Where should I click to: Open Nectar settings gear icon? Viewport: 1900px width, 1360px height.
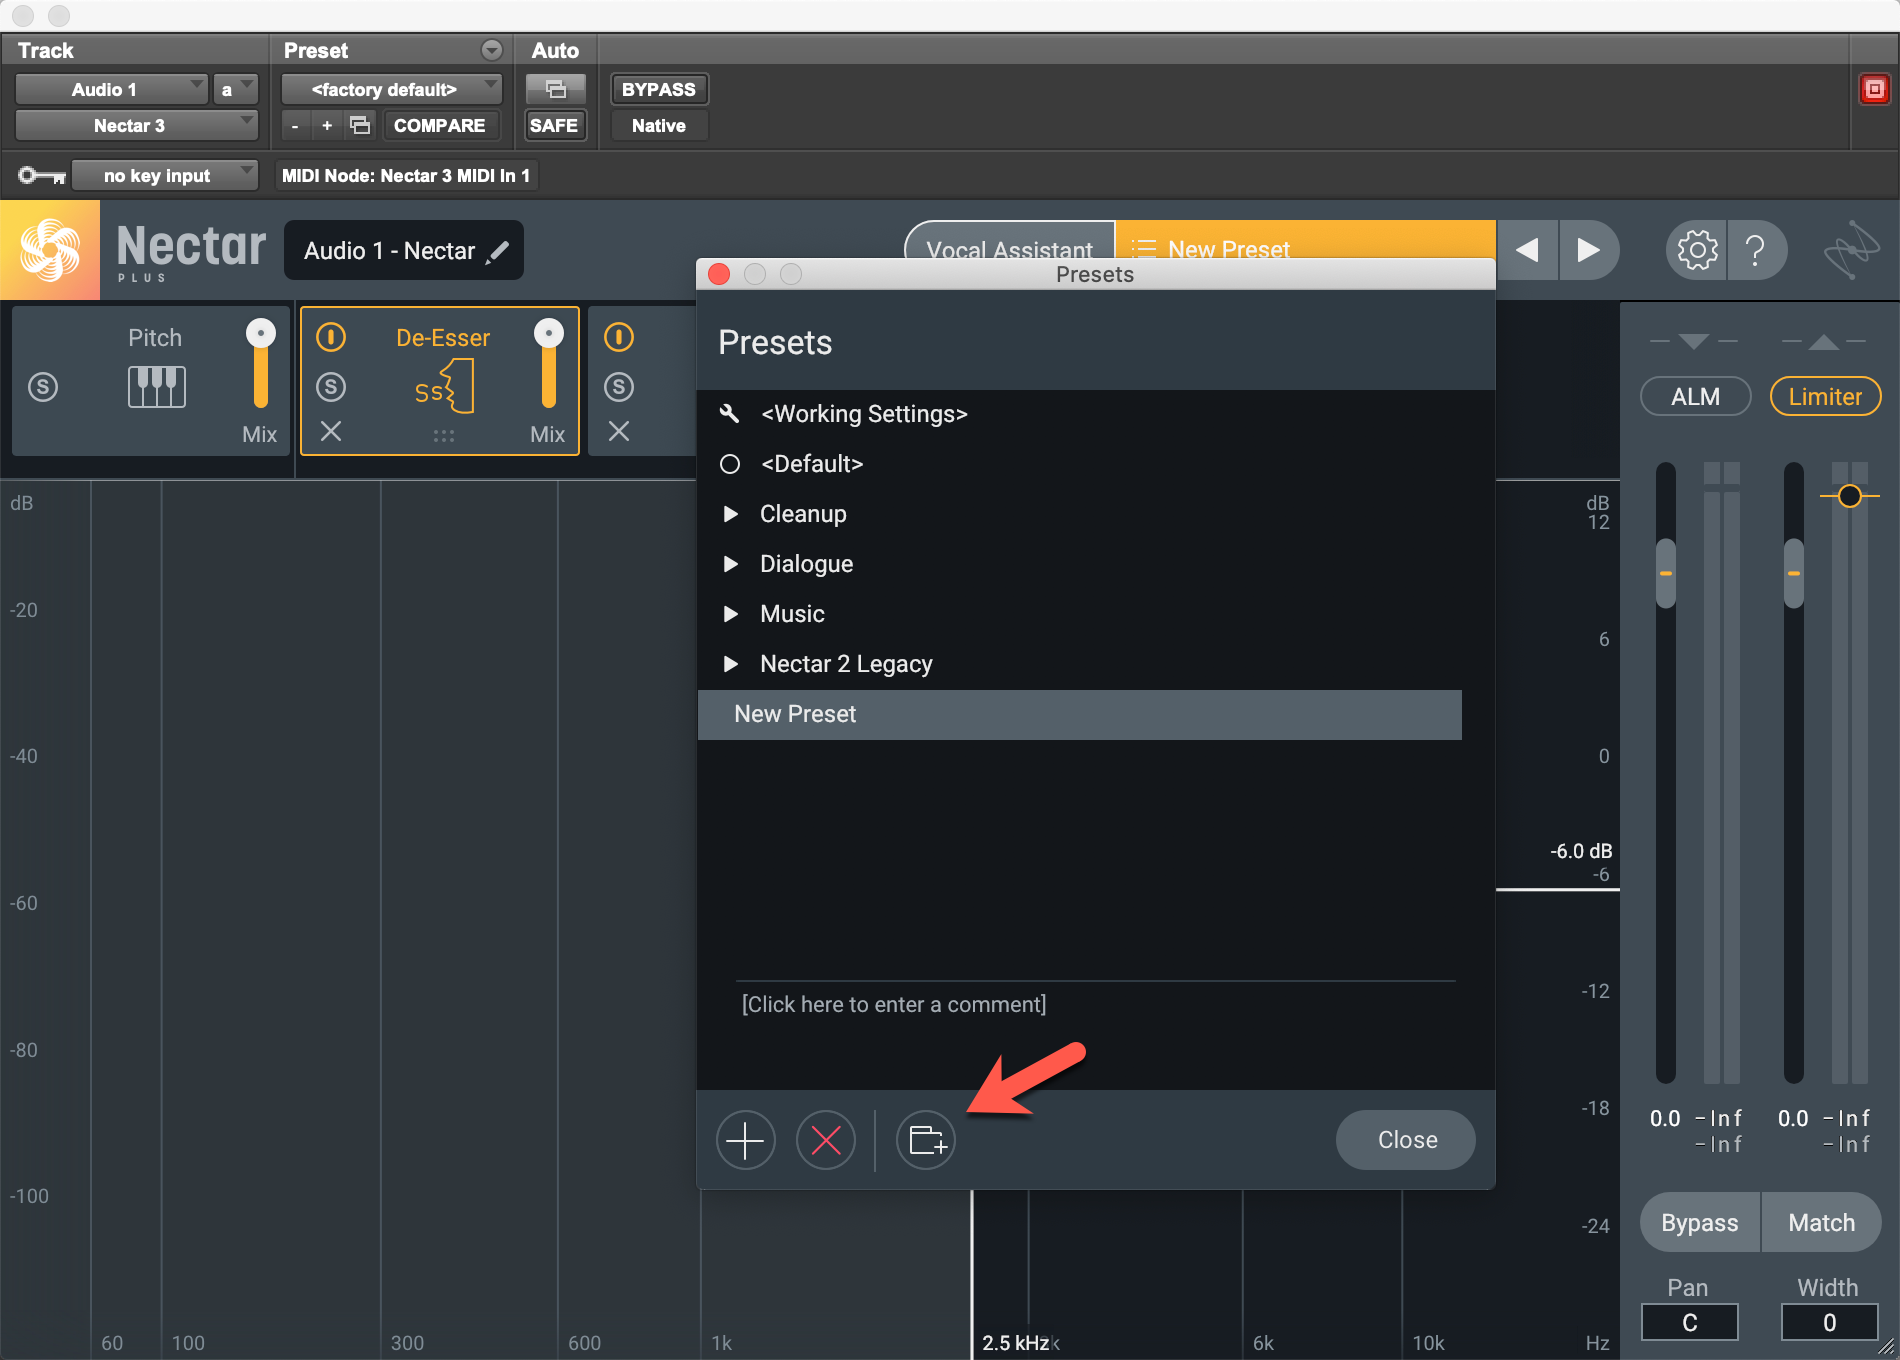coord(1697,250)
